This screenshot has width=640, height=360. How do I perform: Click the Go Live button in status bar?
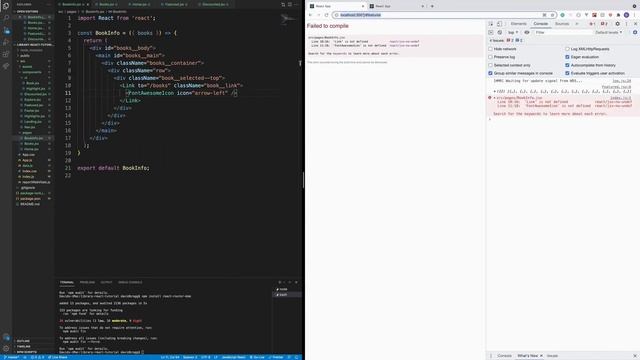(x=257, y=357)
